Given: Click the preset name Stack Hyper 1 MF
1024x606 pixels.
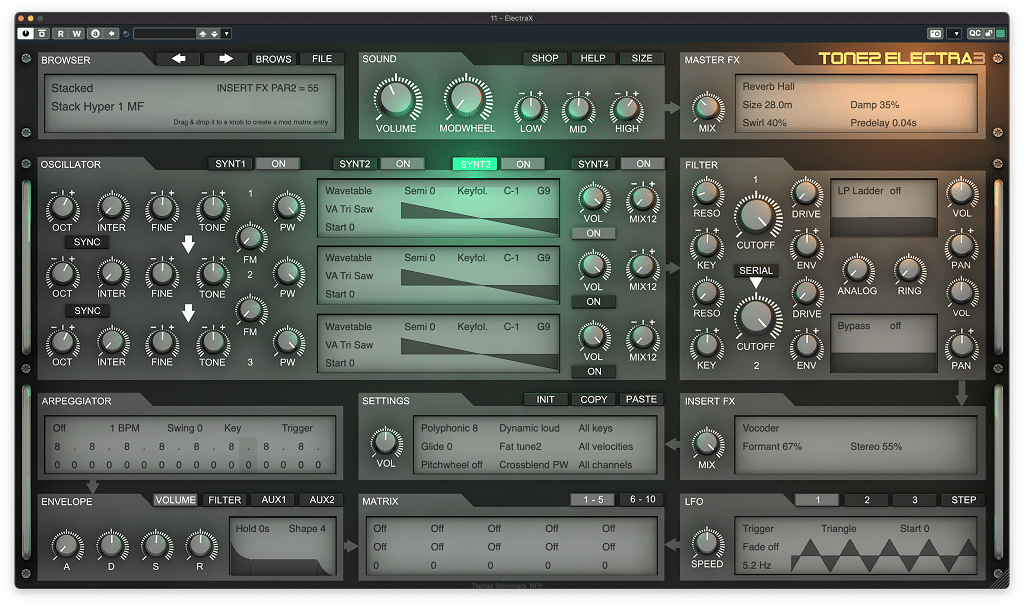Looking at the screenshot, I should point(98,106).
